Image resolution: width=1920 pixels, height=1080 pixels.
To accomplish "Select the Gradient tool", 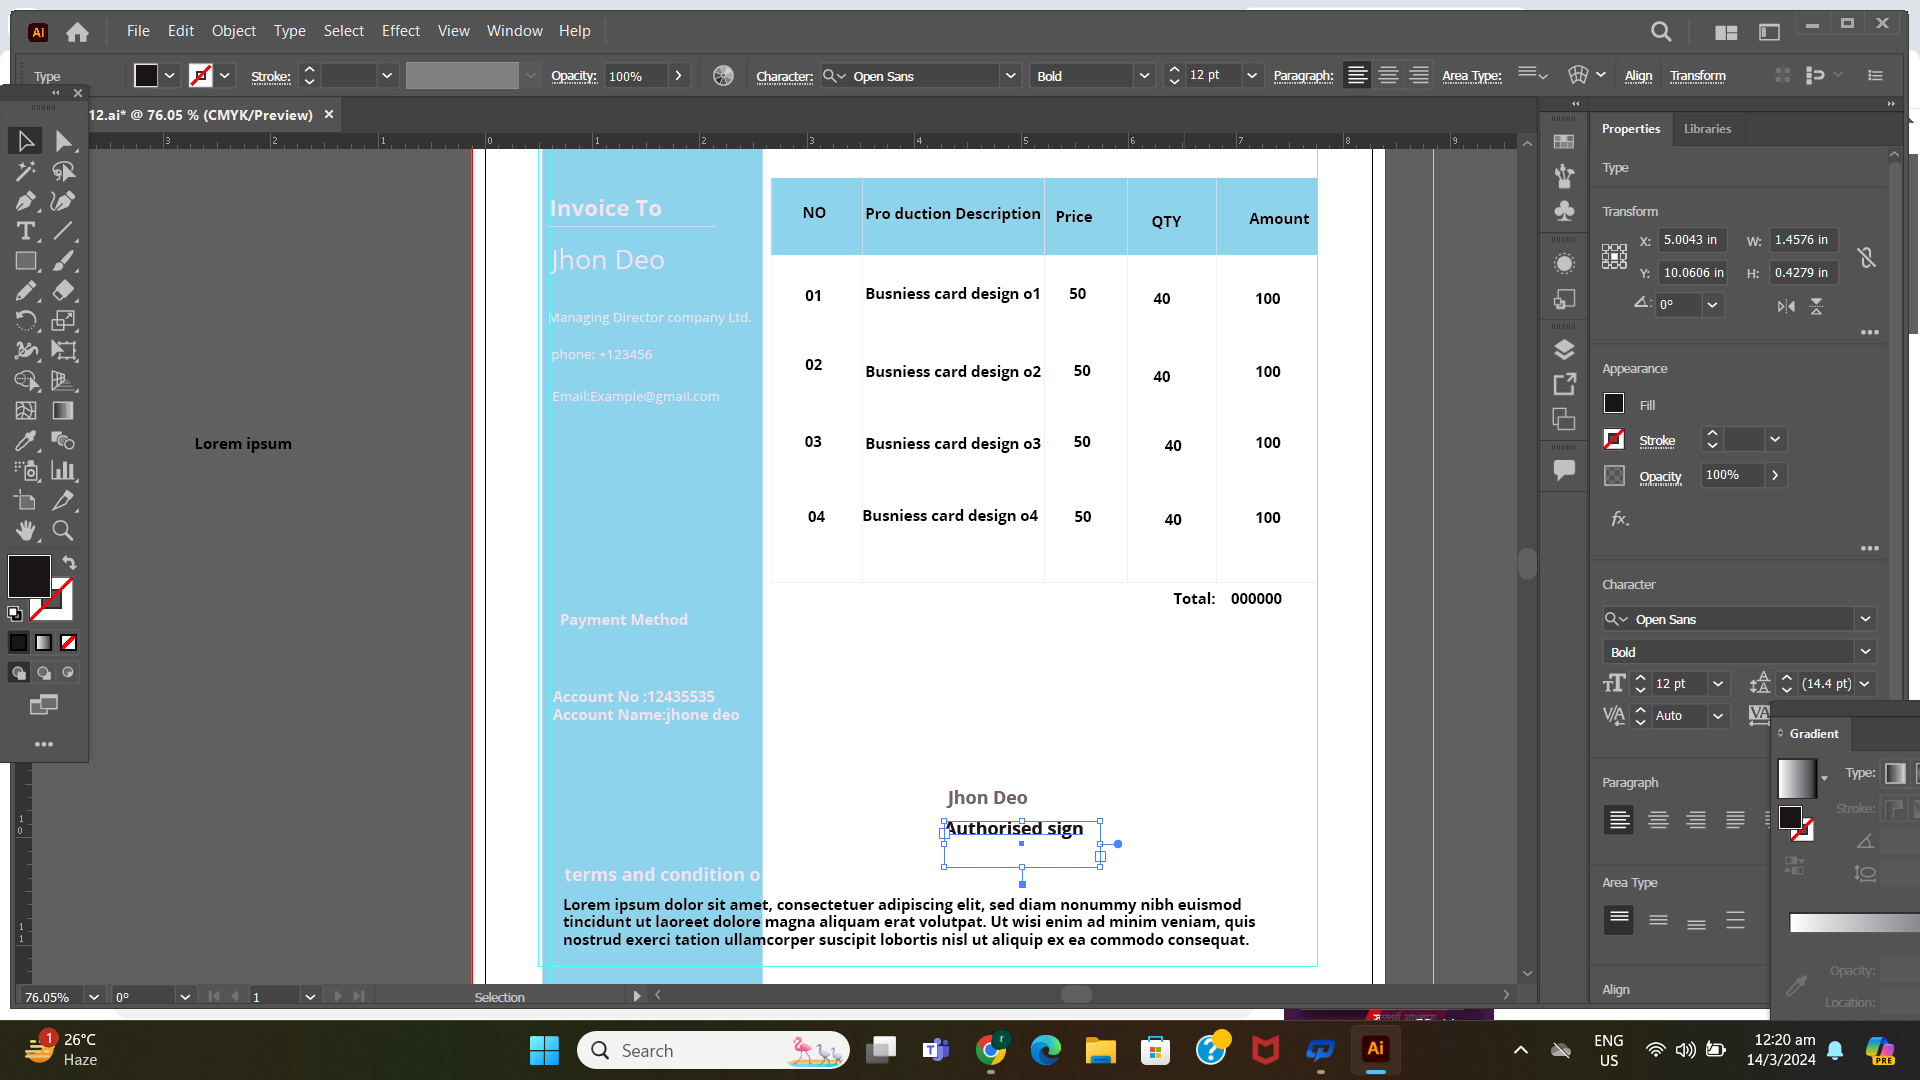I will pyautogui.click(x=64, y=411).
